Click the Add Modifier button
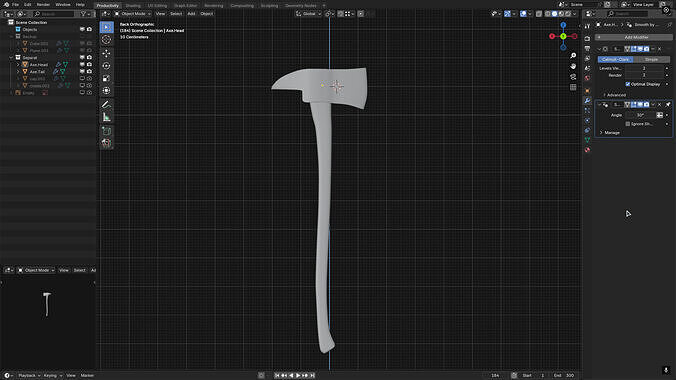 click(633, 37)
